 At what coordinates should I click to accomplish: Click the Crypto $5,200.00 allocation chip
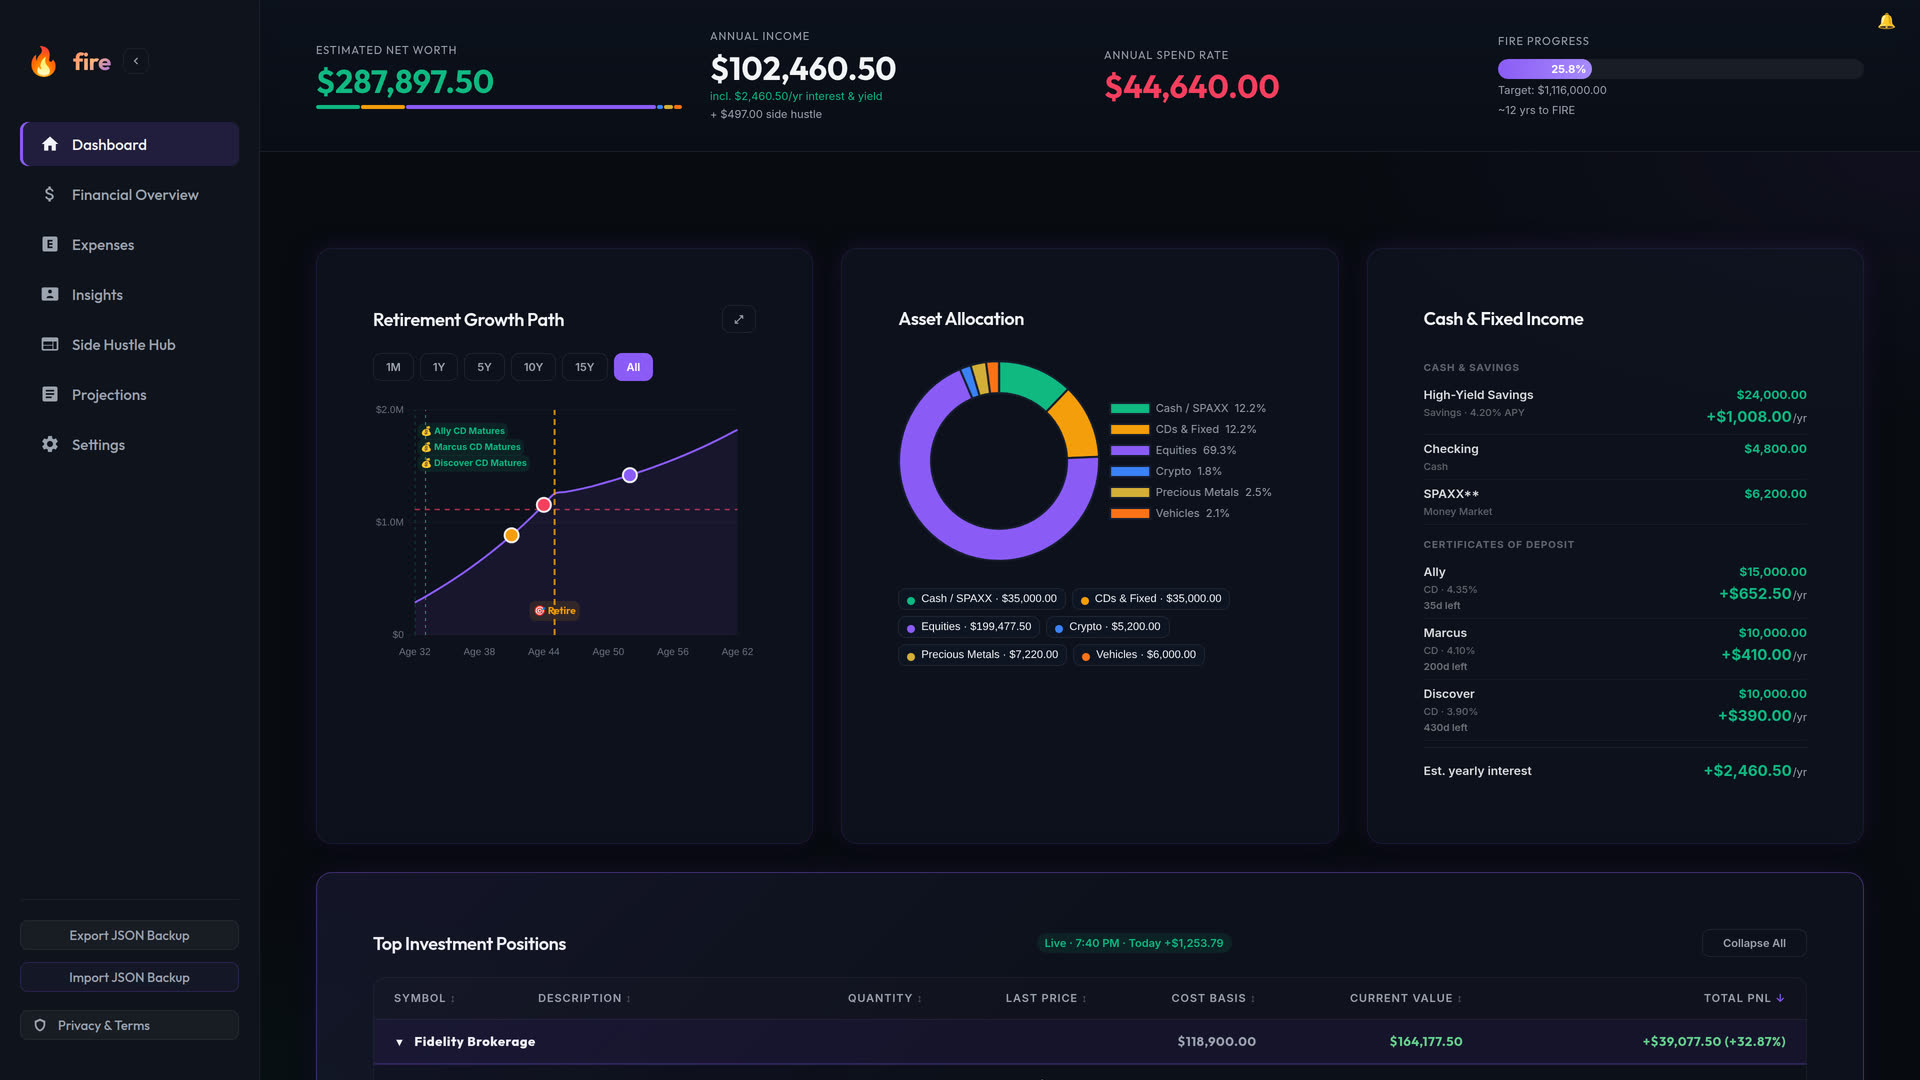(1108, 627)
